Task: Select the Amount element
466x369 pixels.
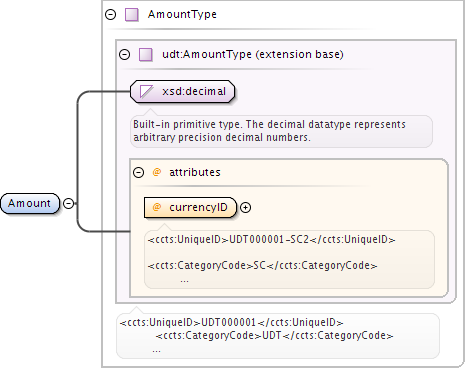Action: (x=30, y=203)
